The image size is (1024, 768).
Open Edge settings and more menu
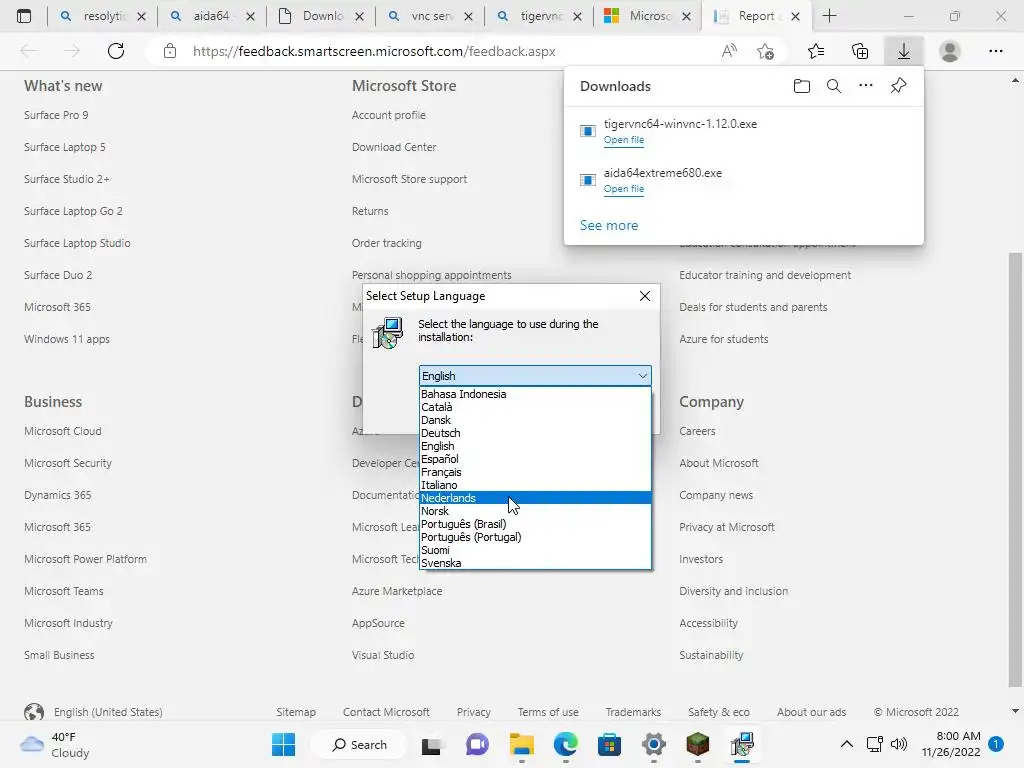pyautogui.click(x=995, y=51)
